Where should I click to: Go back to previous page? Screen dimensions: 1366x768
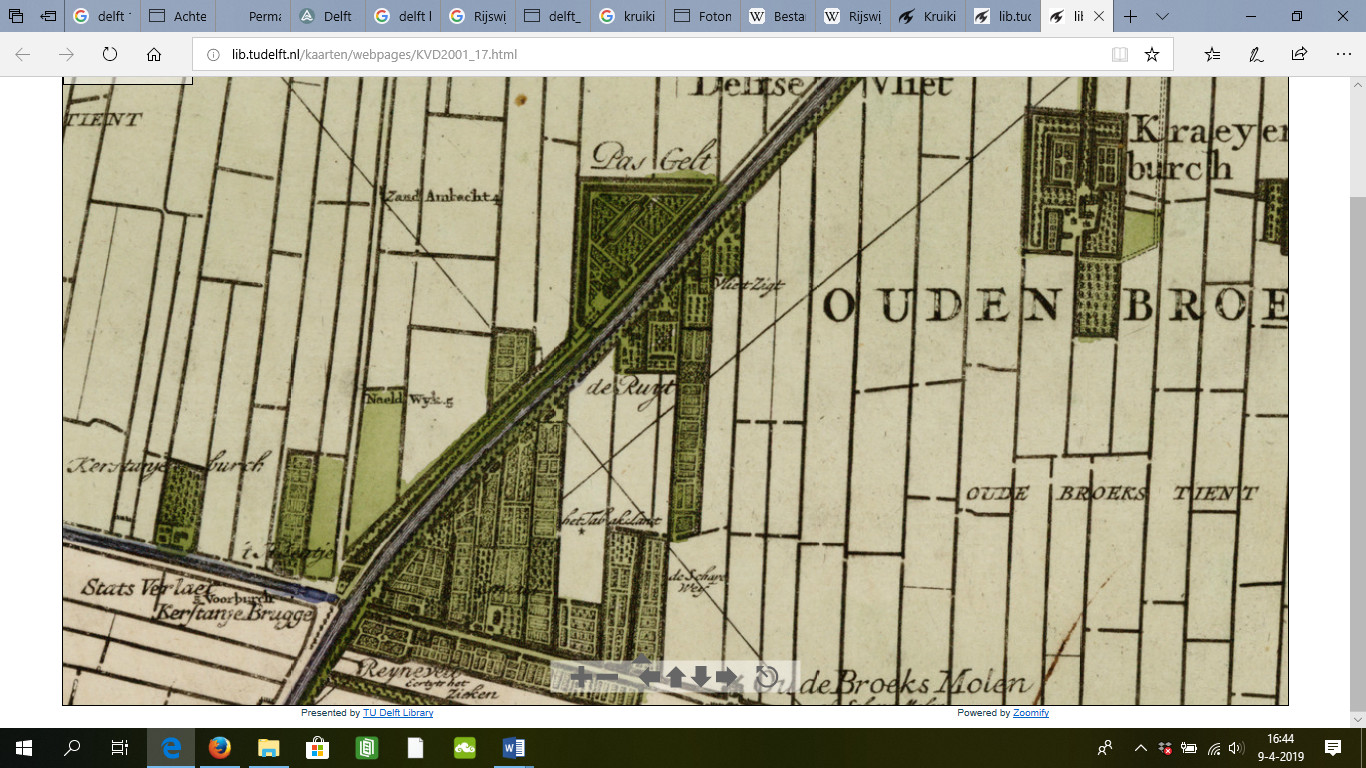[22, 54]
